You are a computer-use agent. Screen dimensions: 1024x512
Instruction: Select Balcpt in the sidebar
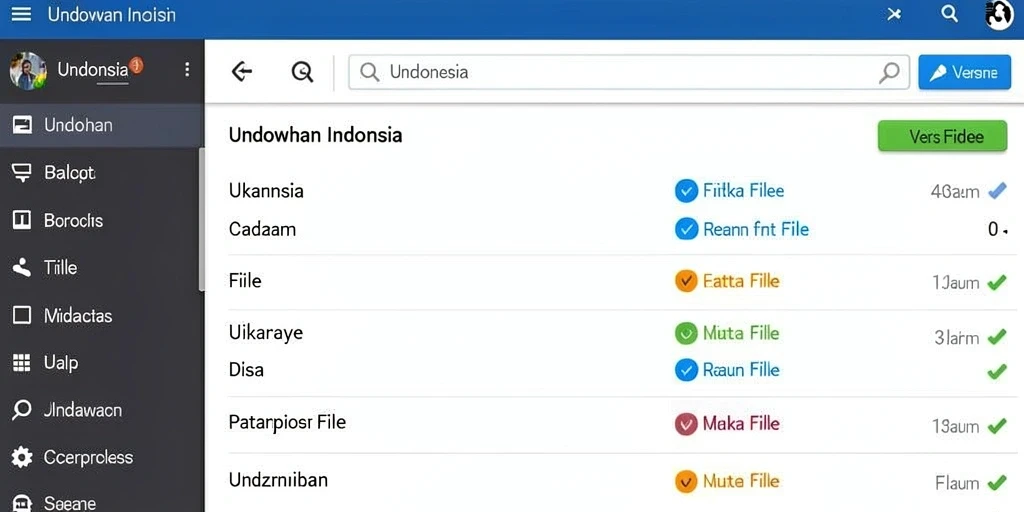pos(103,173)
